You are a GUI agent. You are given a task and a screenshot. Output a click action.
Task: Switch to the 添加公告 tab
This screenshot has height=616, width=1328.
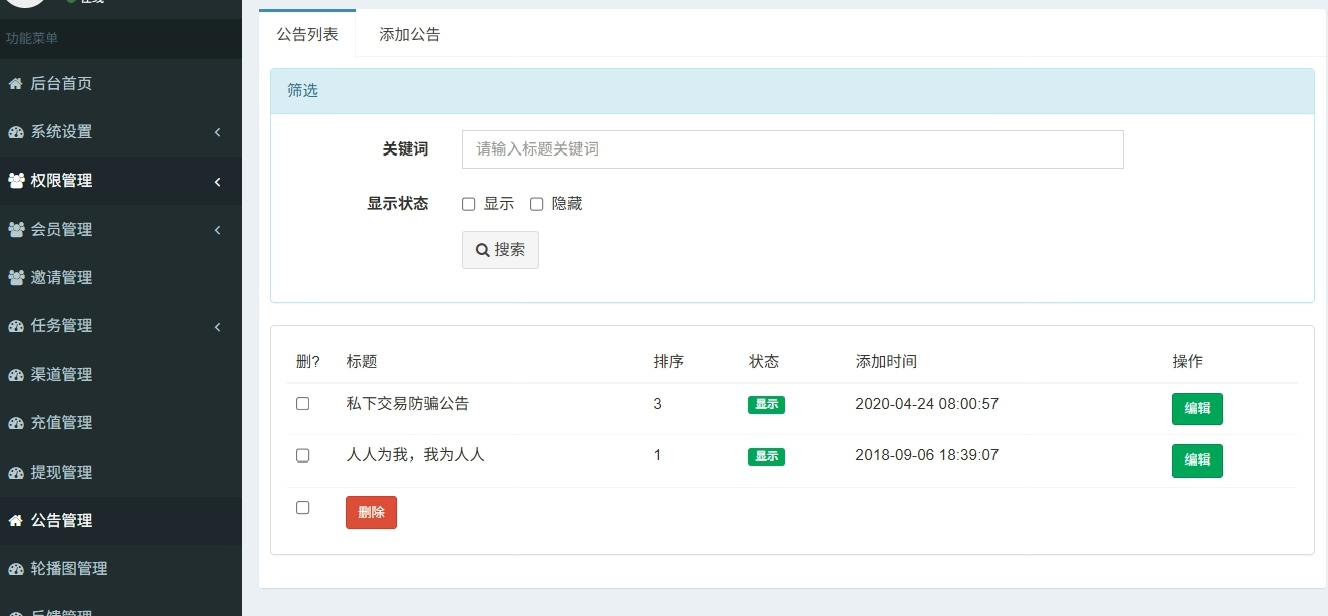410,34
